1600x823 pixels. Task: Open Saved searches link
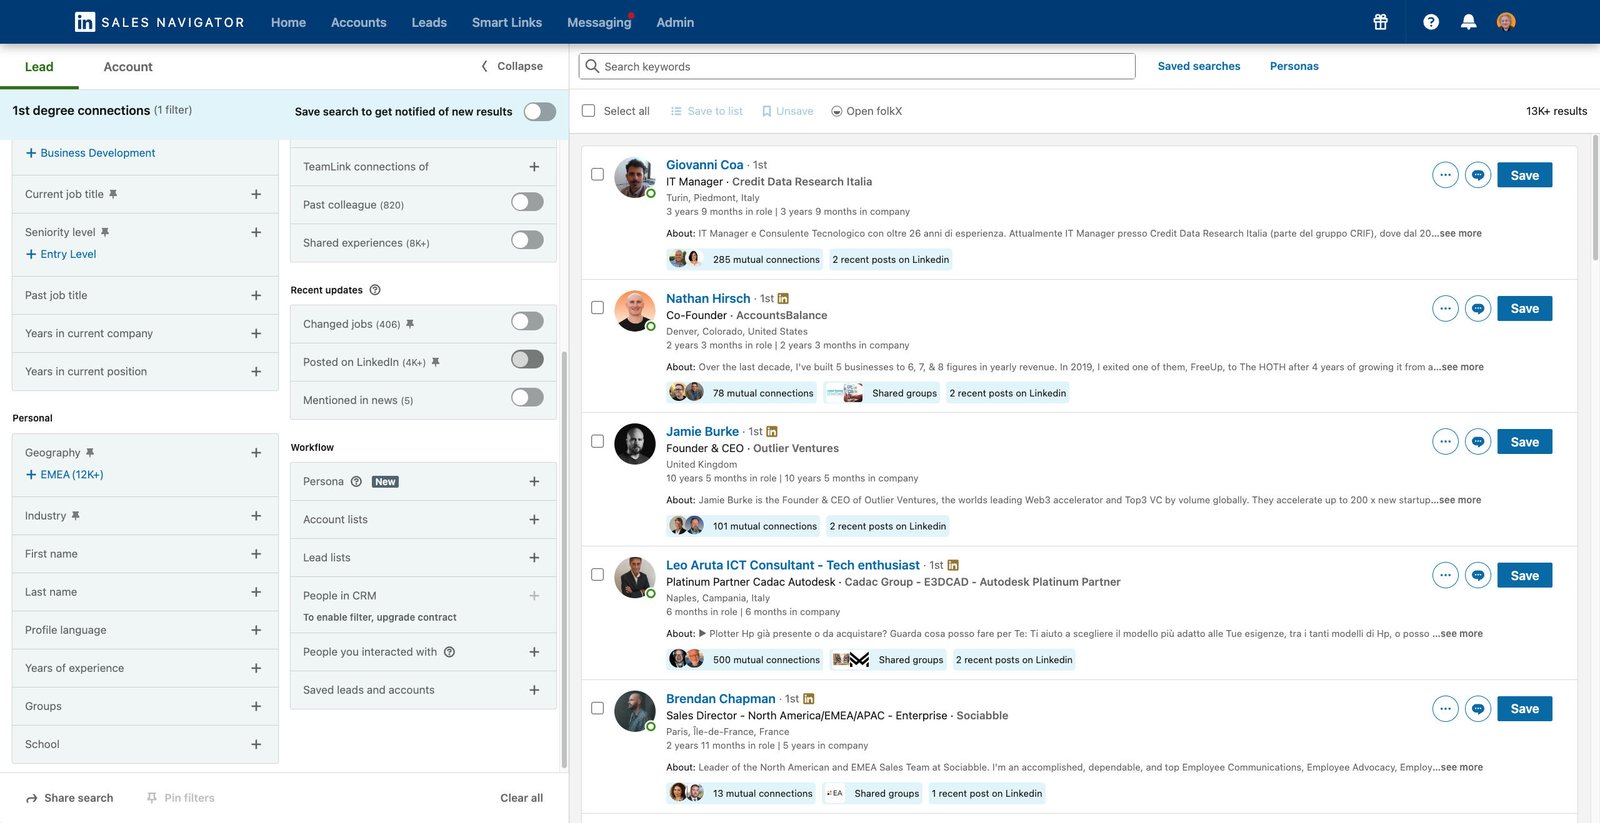[x=1199, y=66]
